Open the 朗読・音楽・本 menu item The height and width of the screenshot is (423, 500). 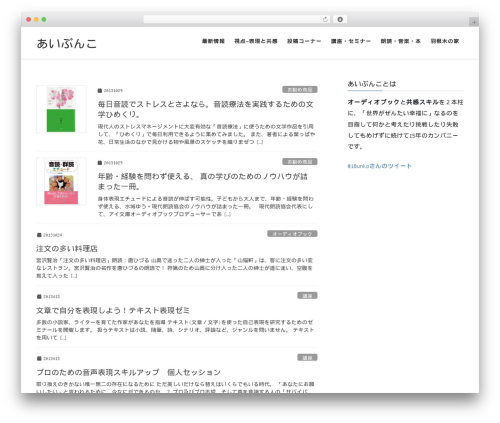(401, 41)
